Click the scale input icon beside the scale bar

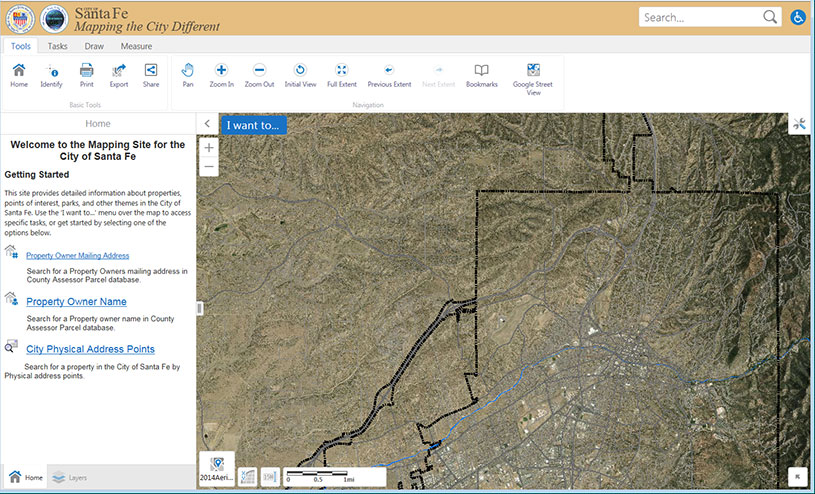[x=269, y=477]
